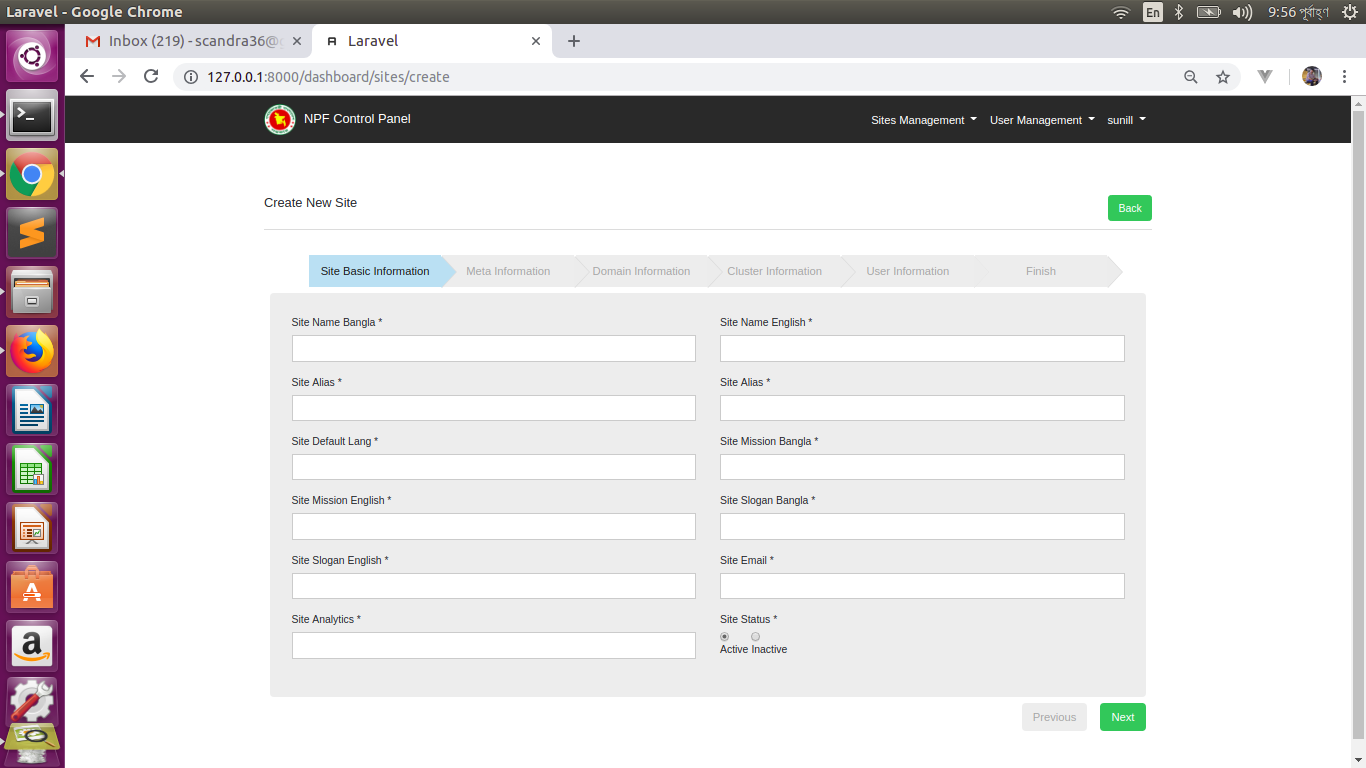Adjust the system volume indicator
Viewport: 1366px width, 768px height.
(1241, 12)
